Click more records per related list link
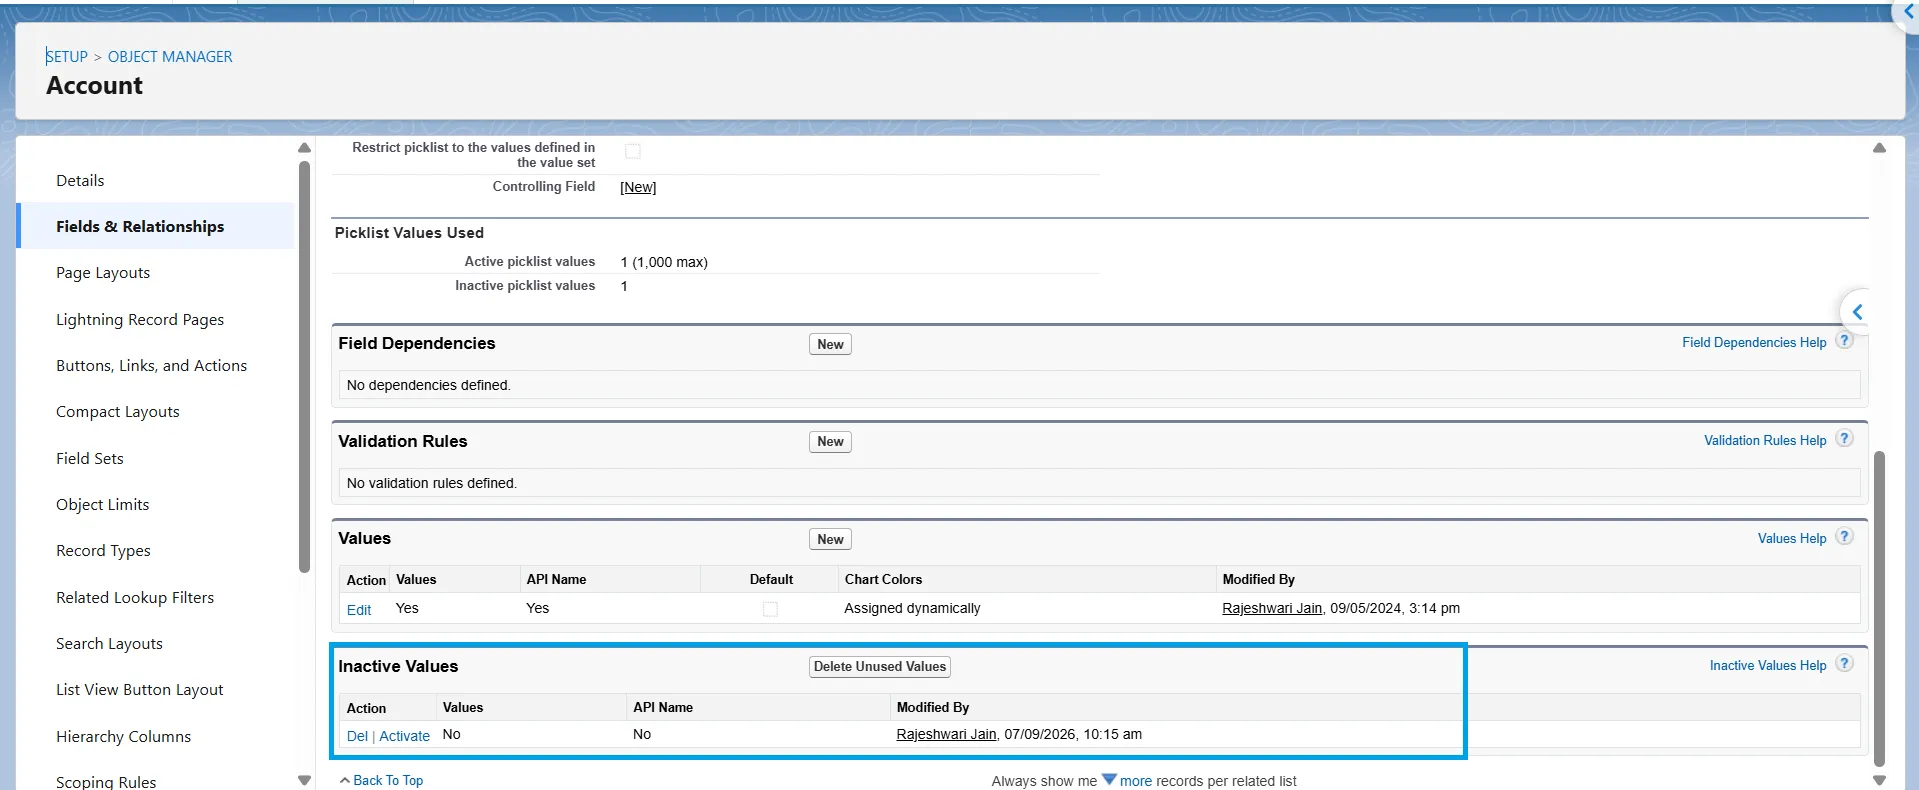 pos(1136,781)
